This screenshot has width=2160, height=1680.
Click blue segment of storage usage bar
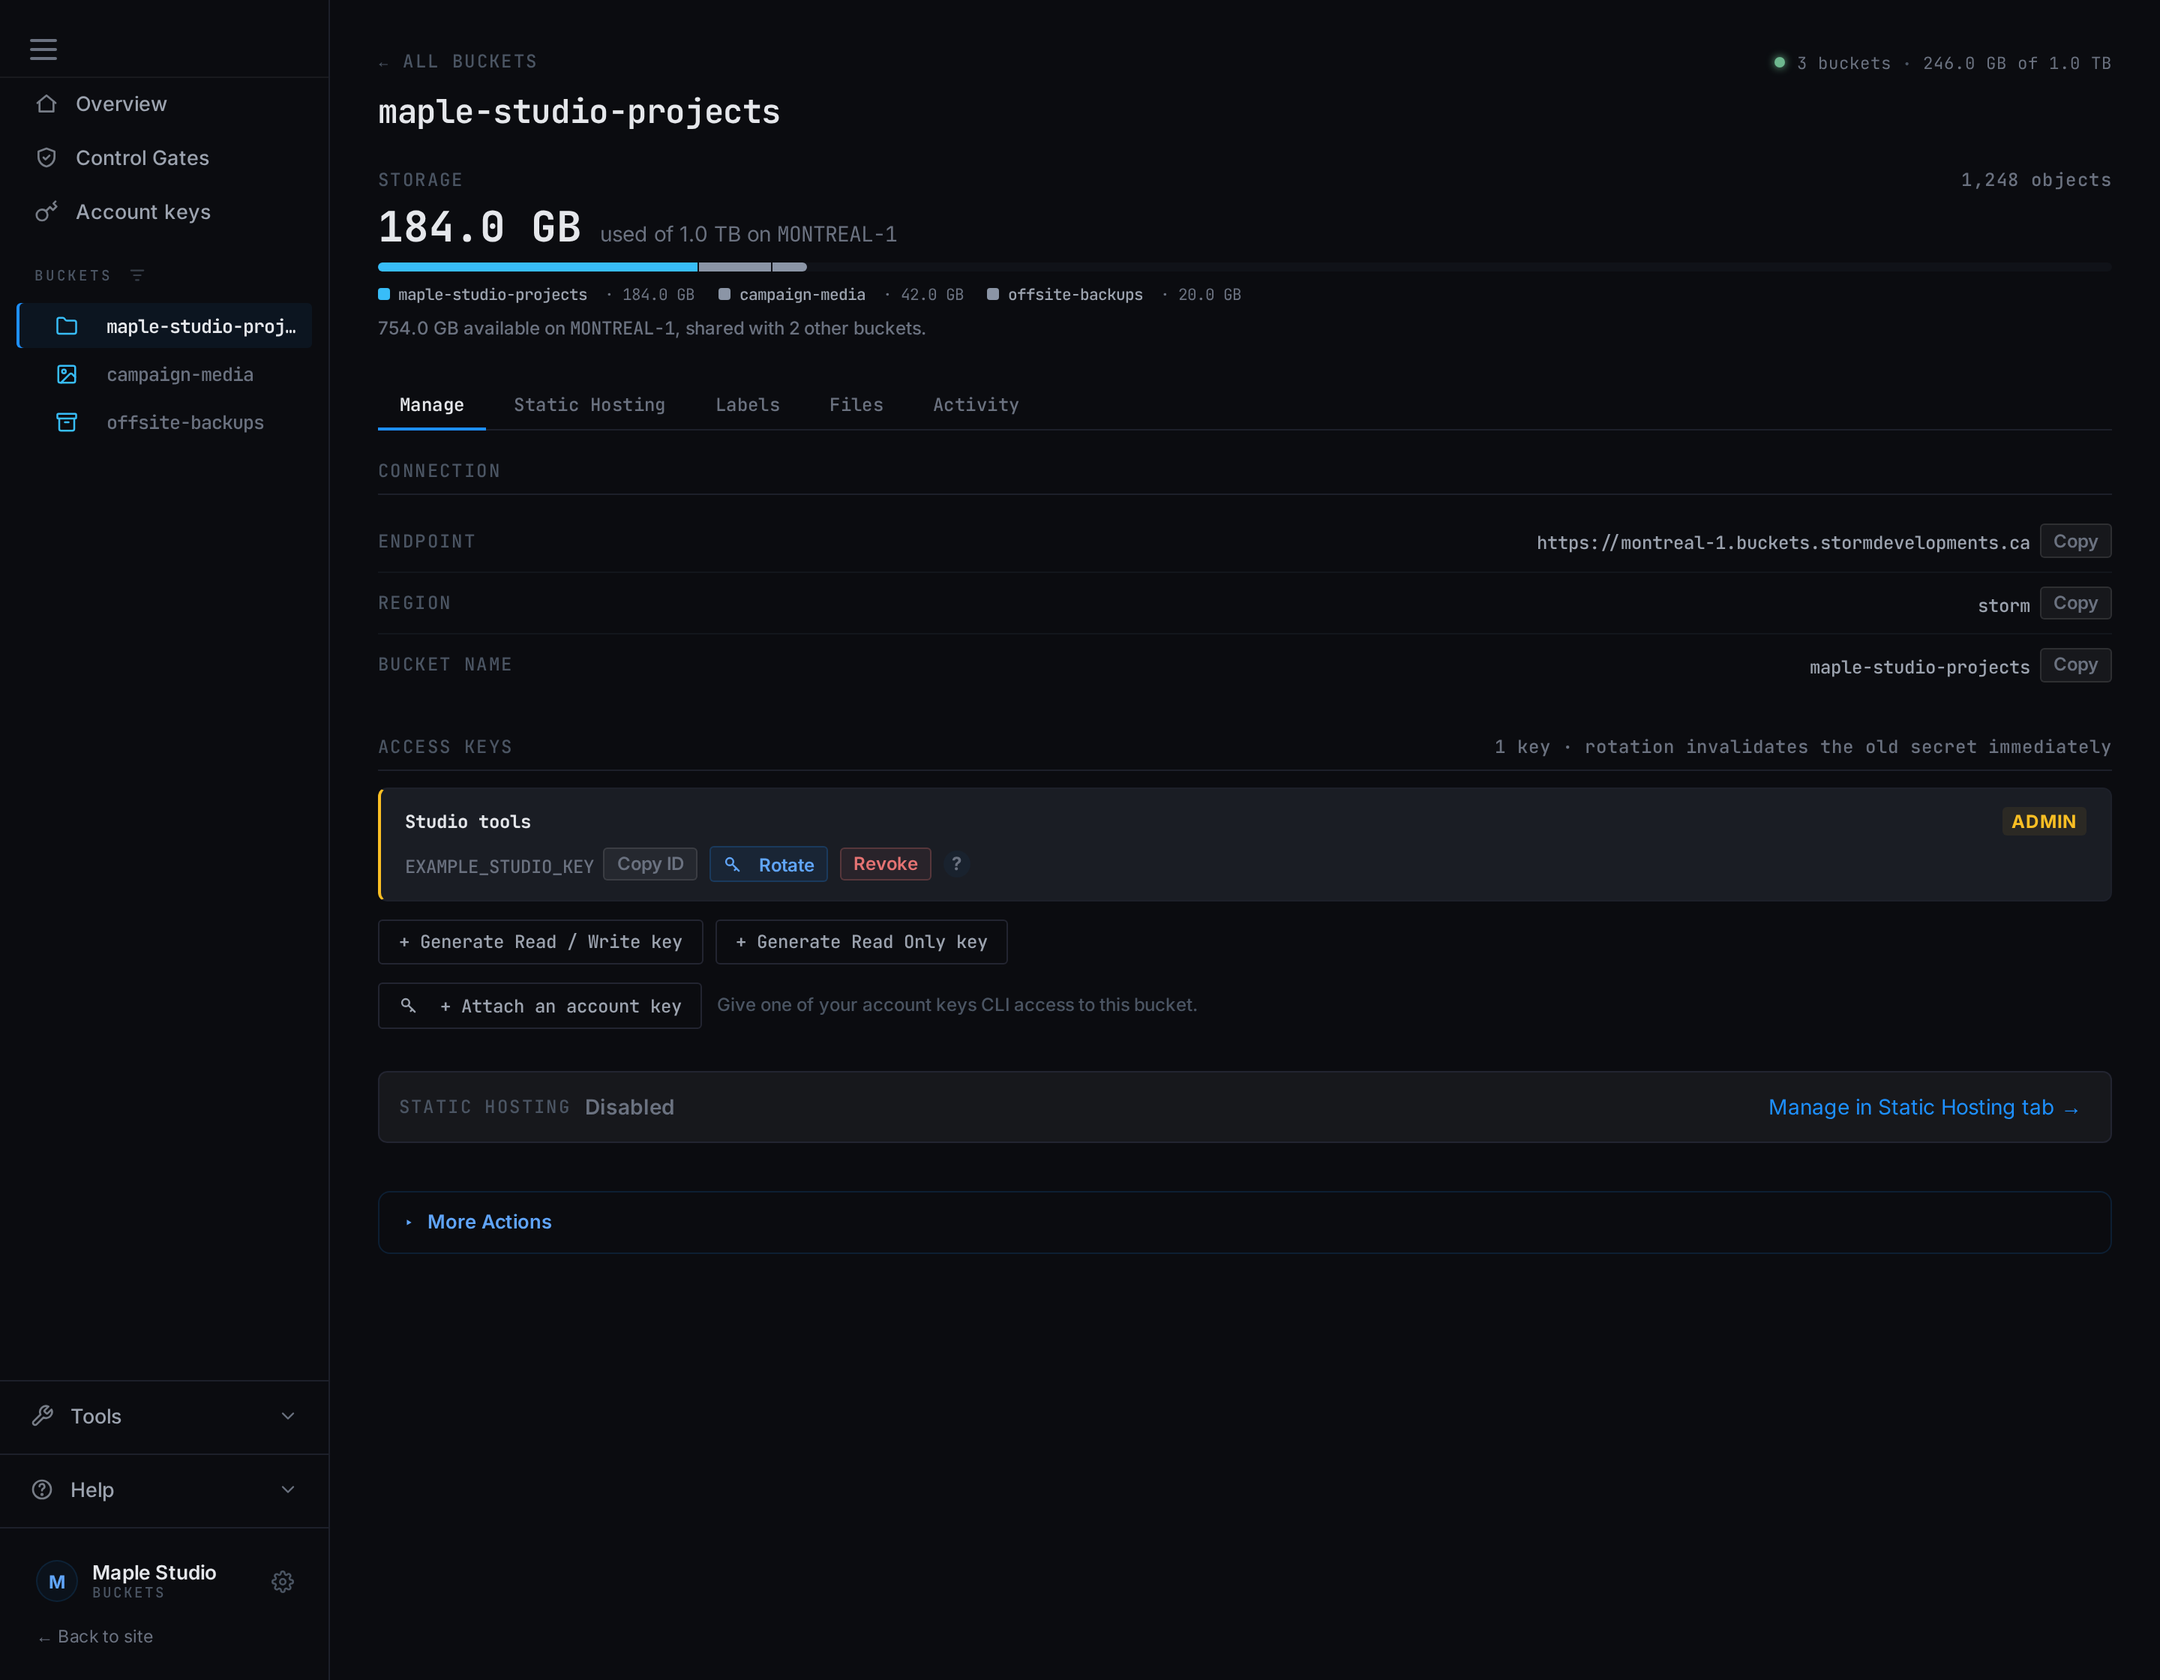[x=537, y=267]
